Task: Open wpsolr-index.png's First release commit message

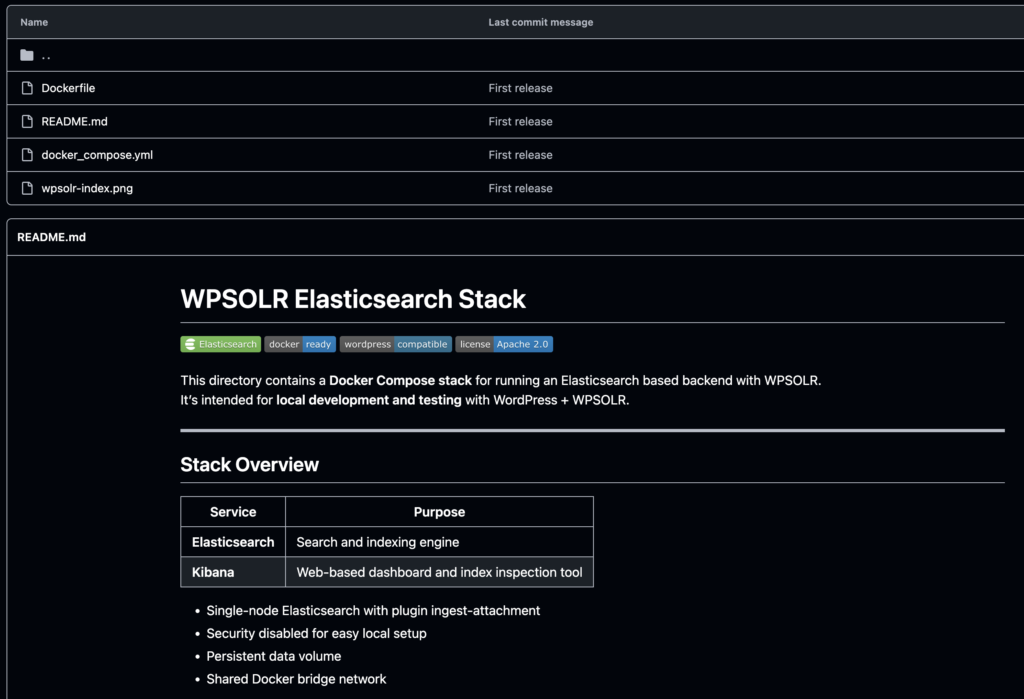Action: pos(520,188)
